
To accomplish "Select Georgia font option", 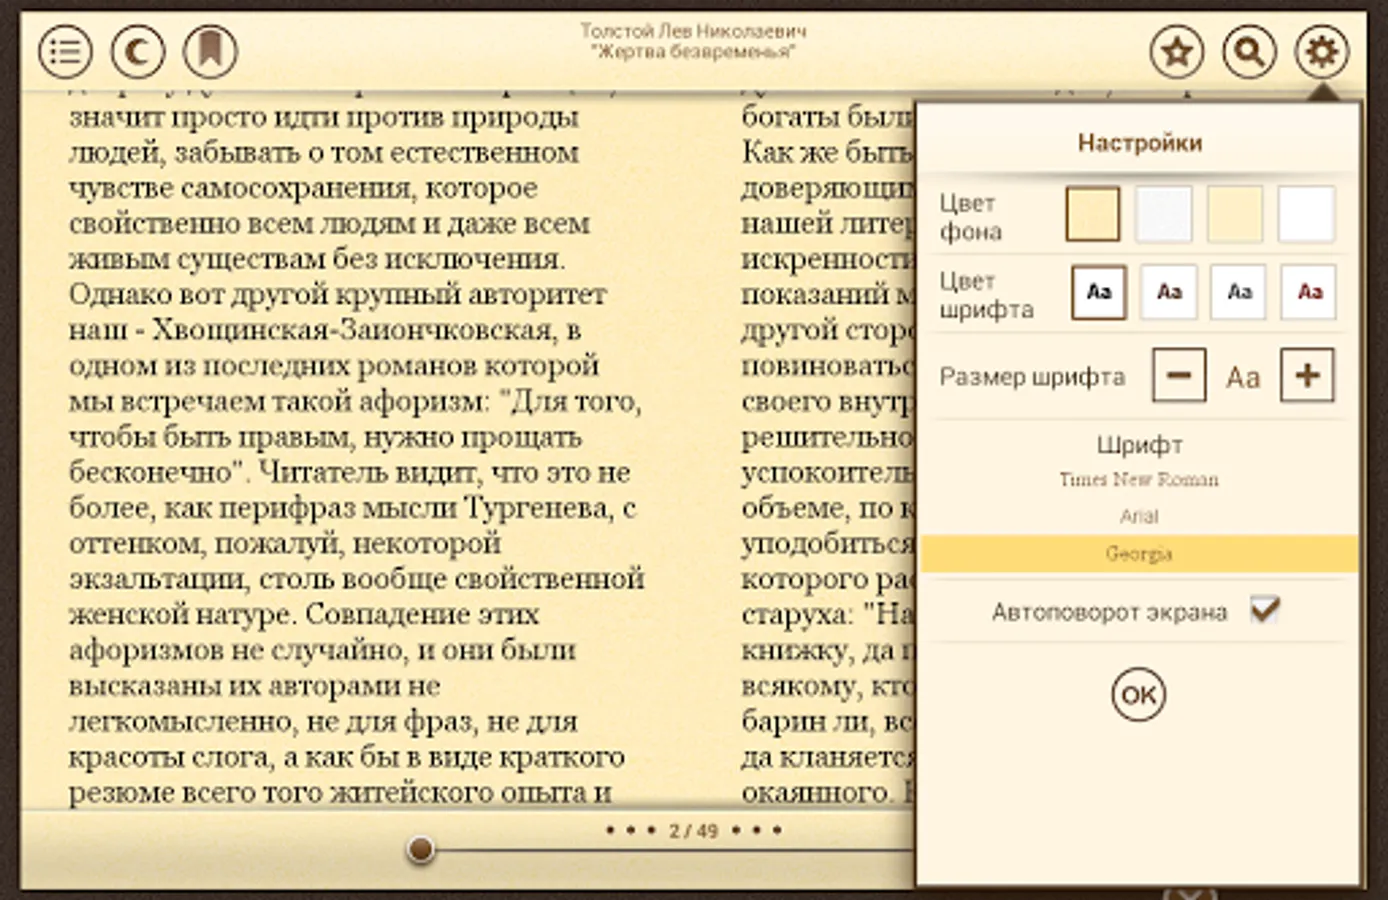I will click(x=1139, y=553).
